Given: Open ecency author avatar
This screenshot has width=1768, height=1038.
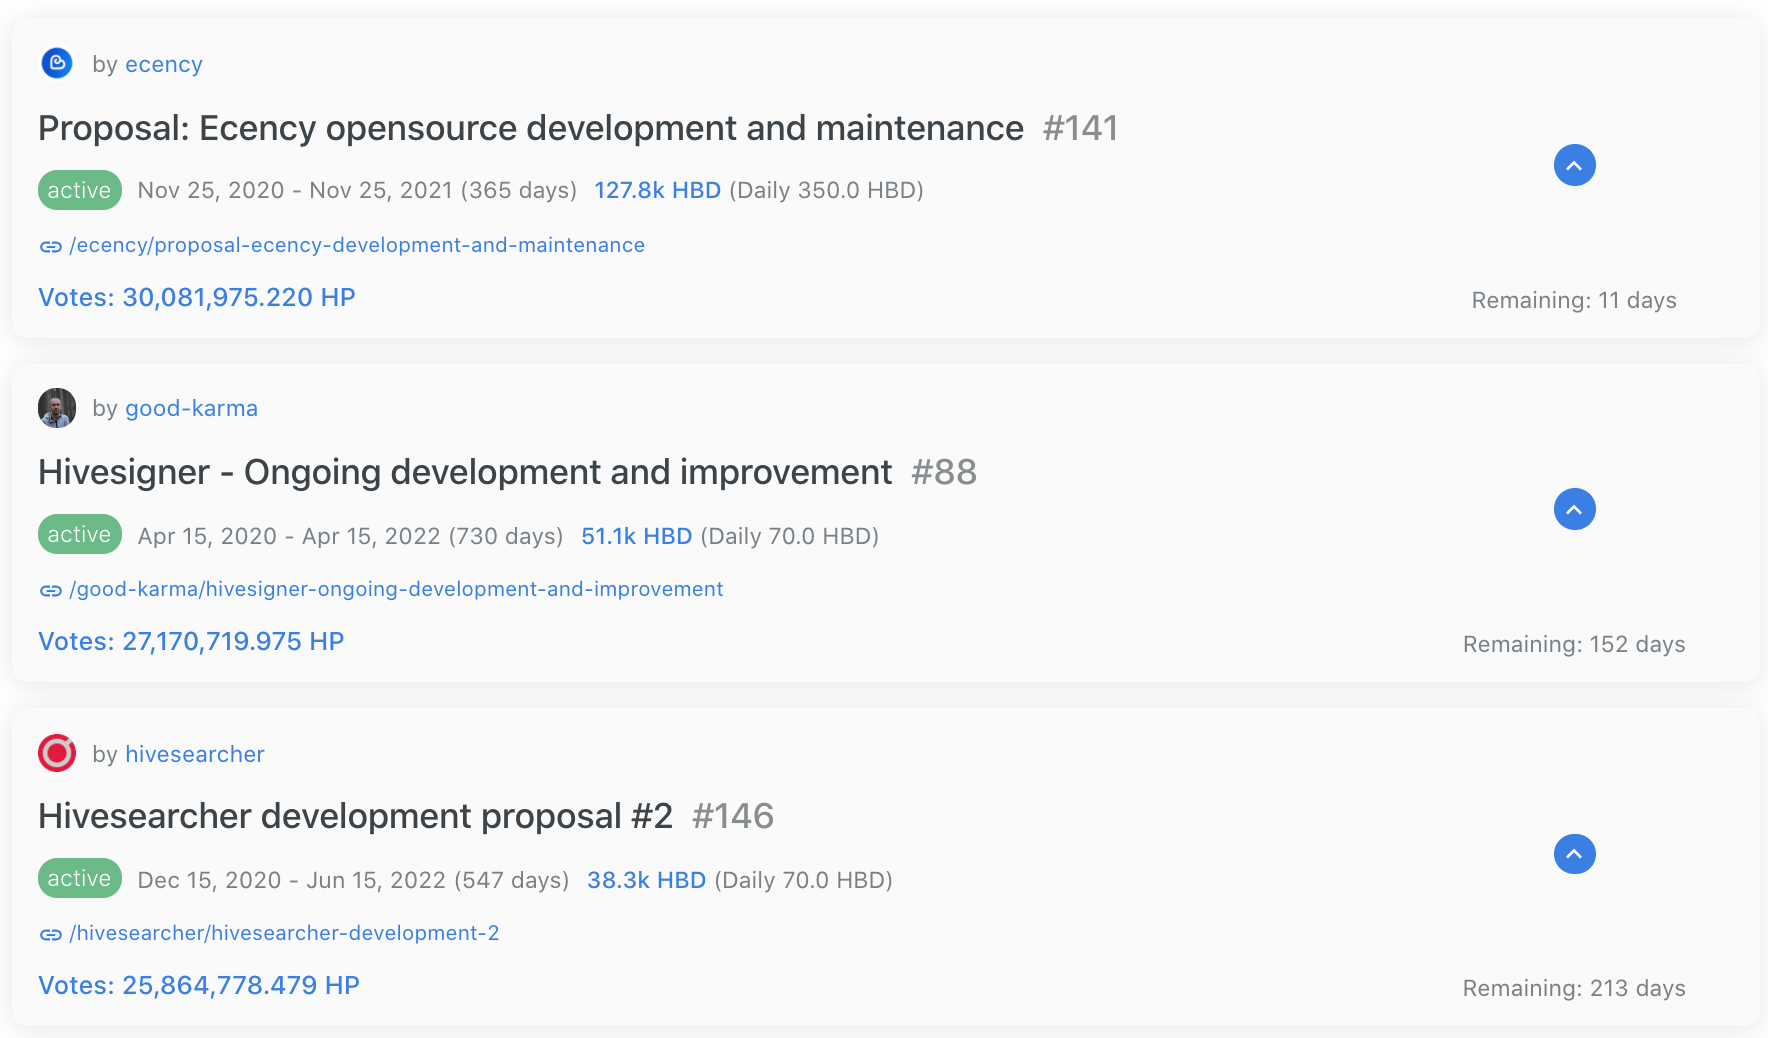Looking at the screenshot, I should (x=57, y=63).
